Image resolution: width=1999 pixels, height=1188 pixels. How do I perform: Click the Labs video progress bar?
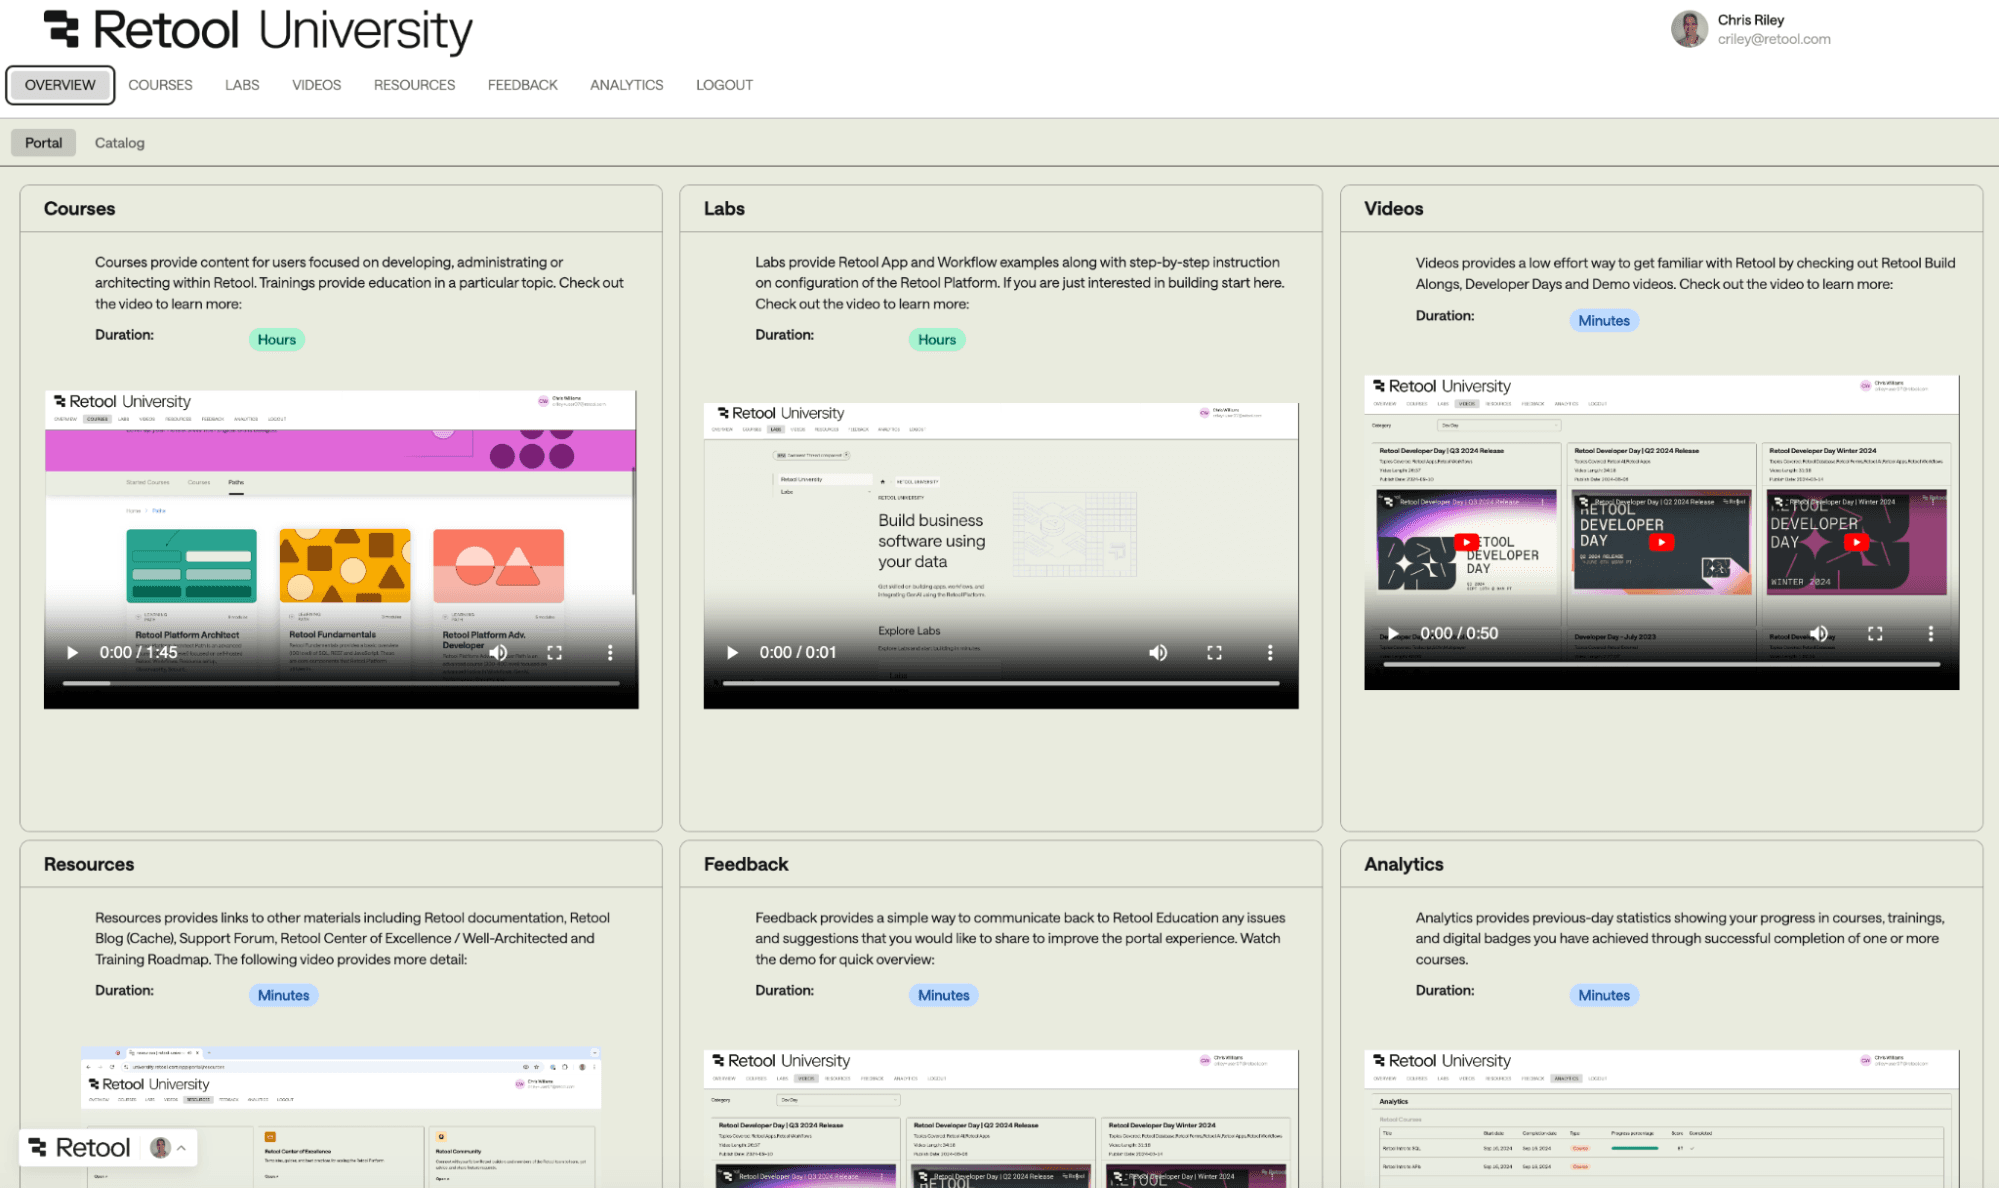(x=999, y=682)
